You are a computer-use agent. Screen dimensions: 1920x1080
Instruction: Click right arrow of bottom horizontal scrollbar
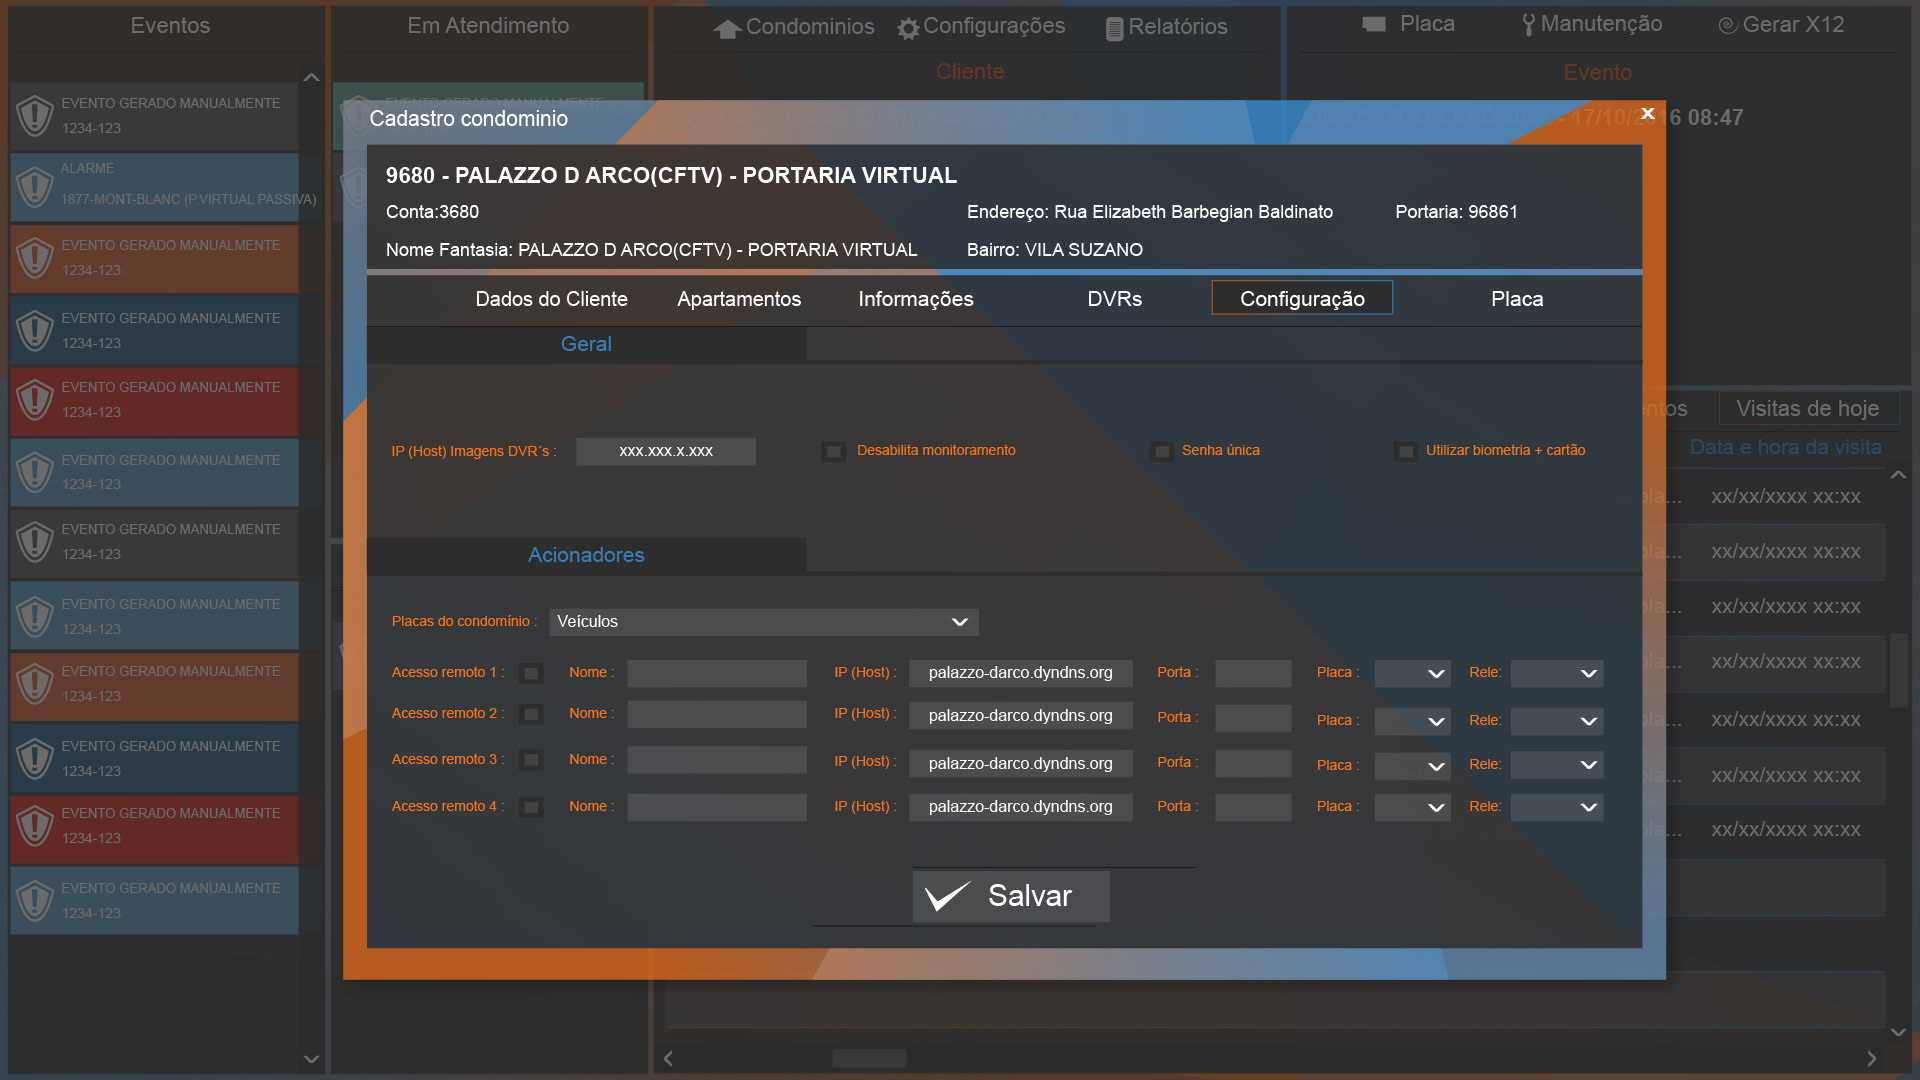tap(1871, 1058)
